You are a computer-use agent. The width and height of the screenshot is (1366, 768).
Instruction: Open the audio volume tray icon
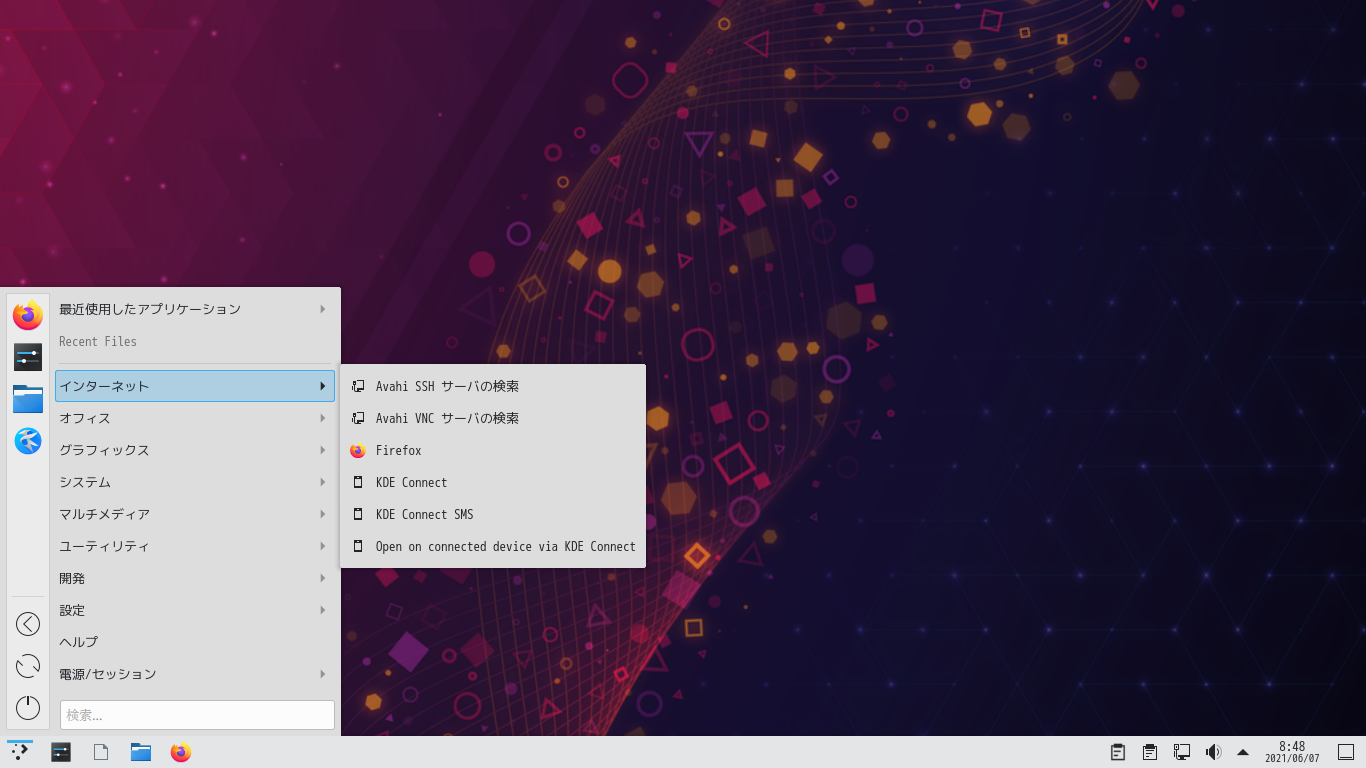1213,752
